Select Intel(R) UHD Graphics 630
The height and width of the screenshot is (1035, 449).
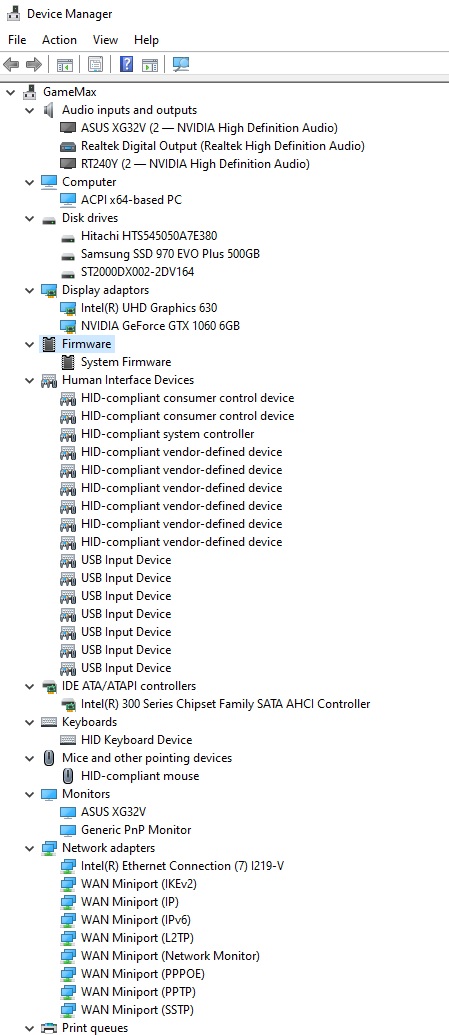pos(149,308)
